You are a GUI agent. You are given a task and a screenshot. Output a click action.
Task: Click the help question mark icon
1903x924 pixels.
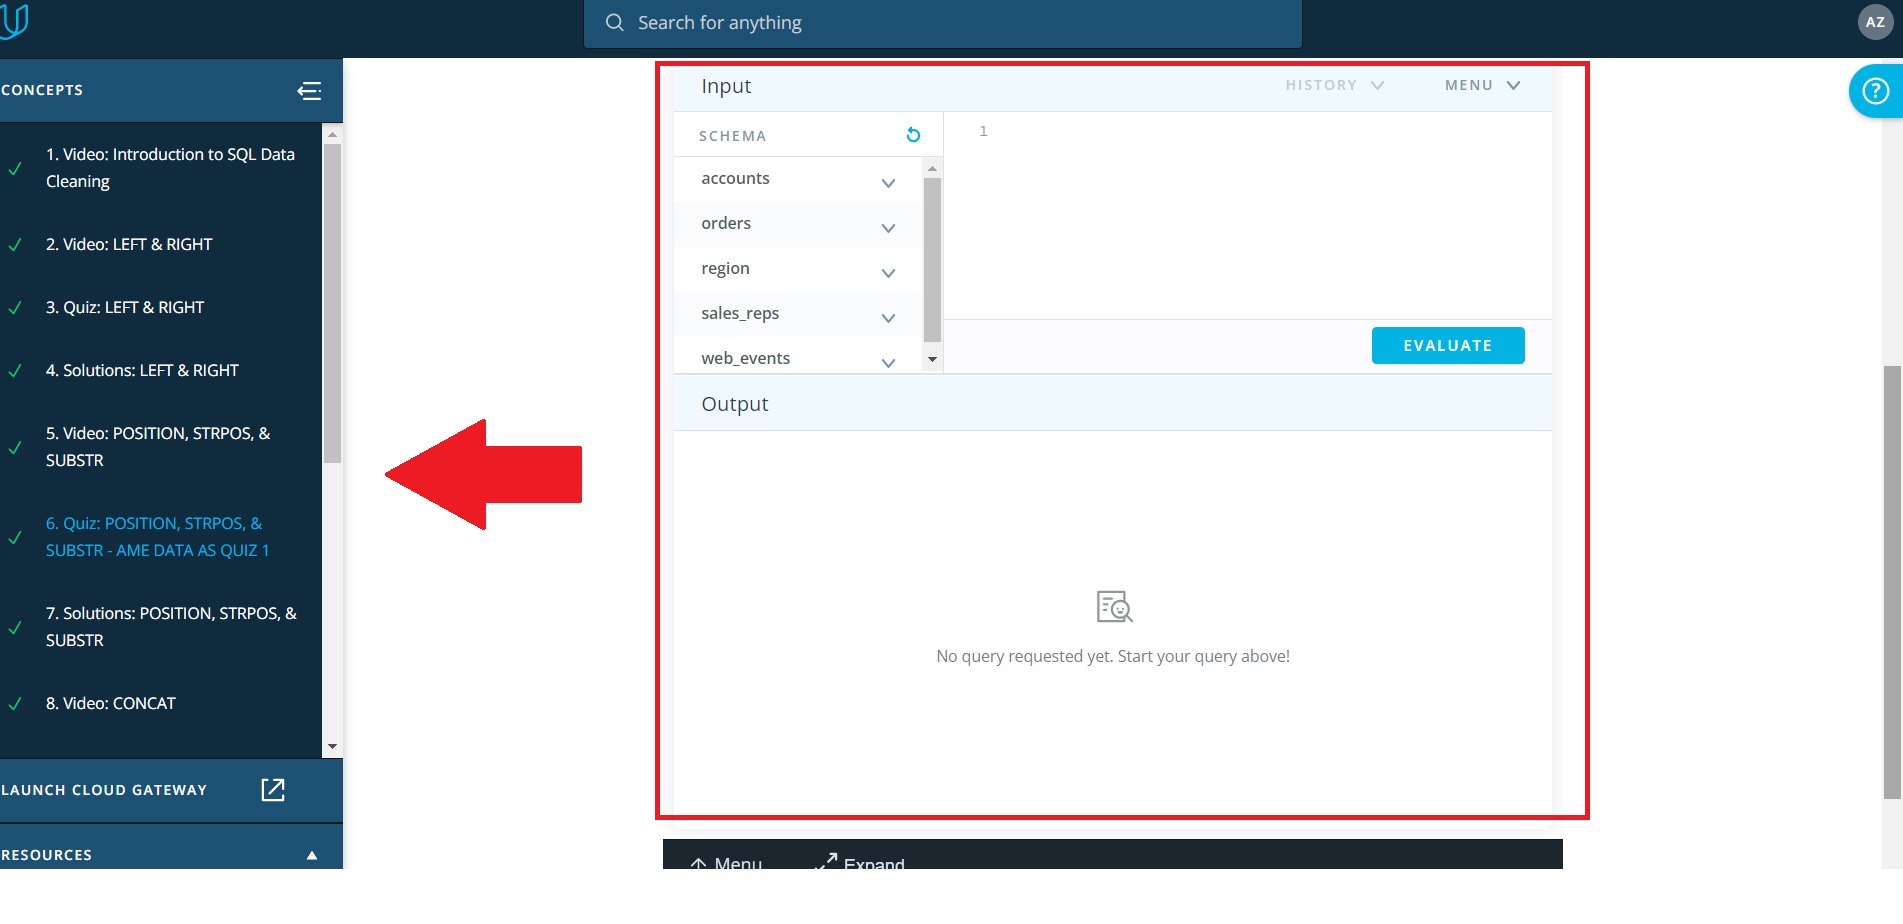click(1873, 91)
